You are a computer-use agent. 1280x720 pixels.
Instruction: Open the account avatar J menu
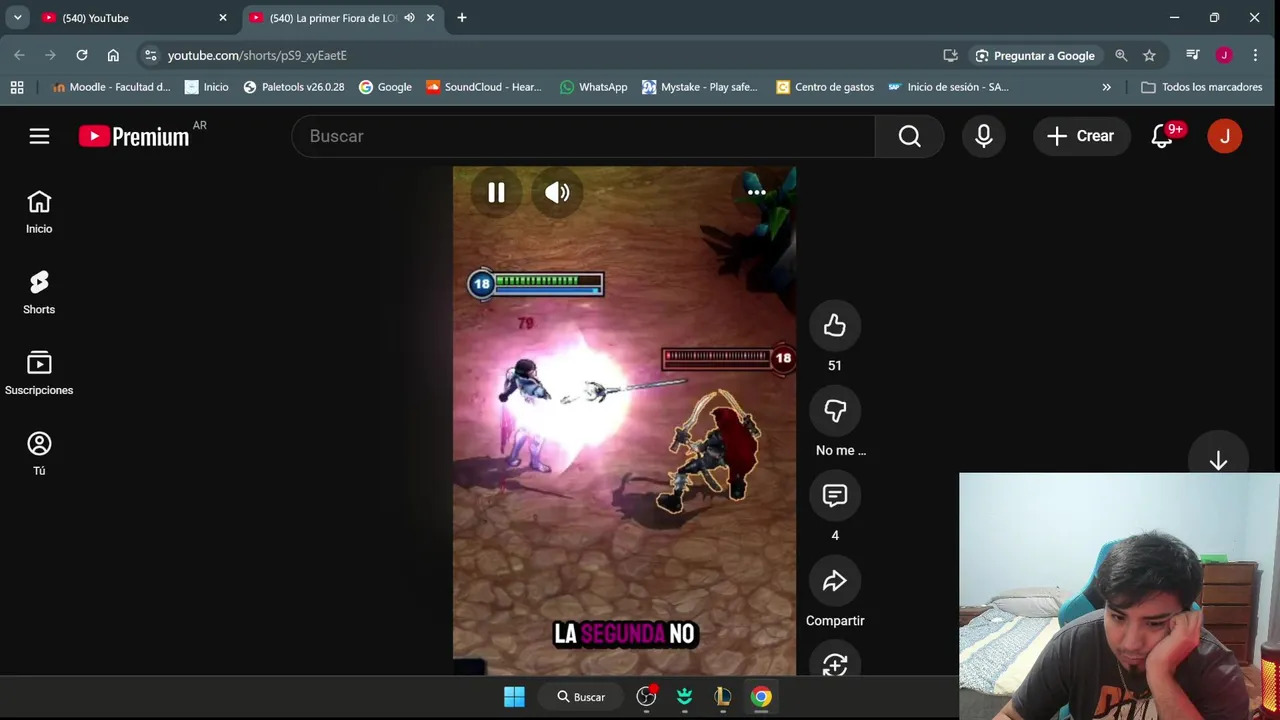click(x=1225, y=136)
